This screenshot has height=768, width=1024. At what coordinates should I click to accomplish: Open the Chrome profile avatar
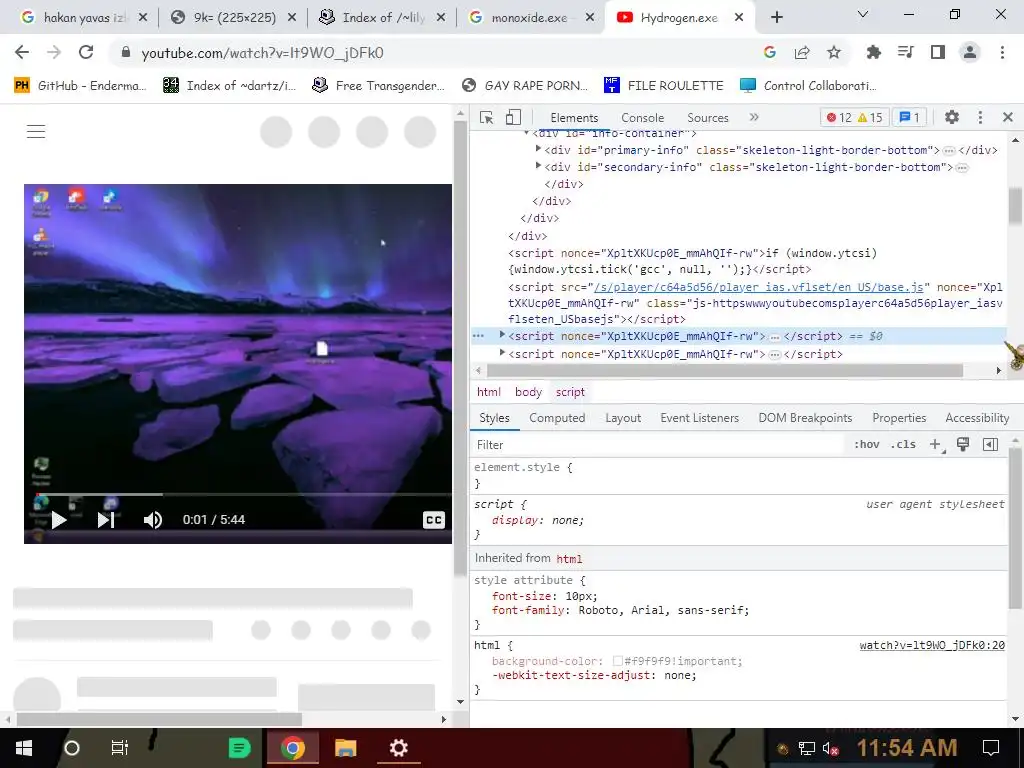click(970, 52)
